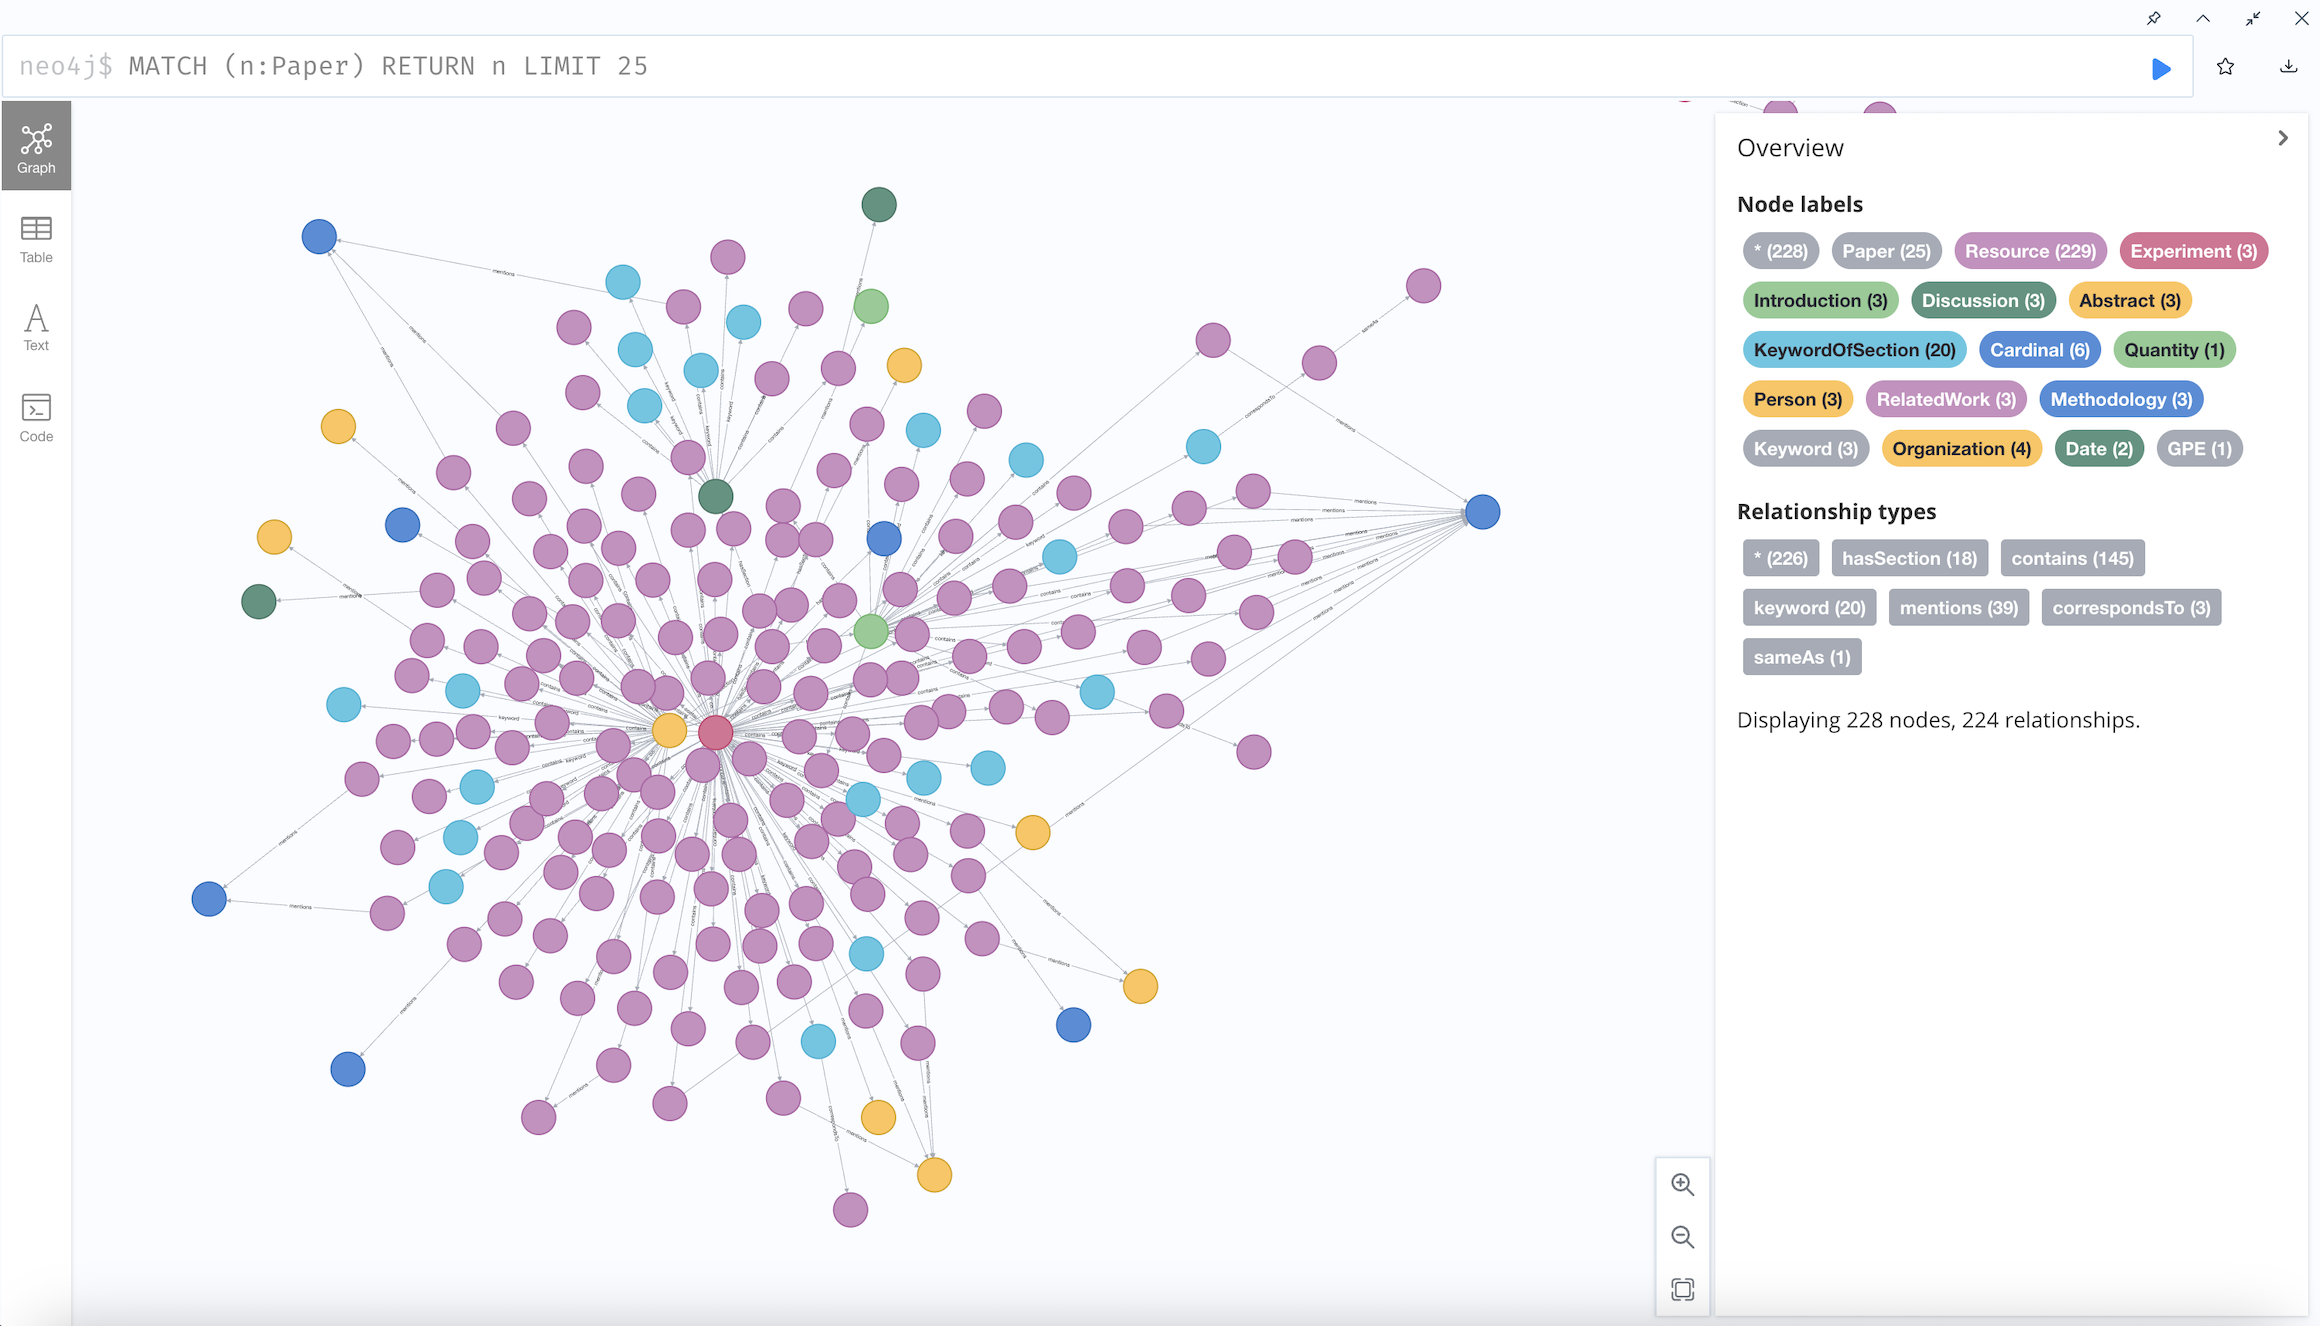
Task: Select the Paper (25) label
Action: point(1886,251)
